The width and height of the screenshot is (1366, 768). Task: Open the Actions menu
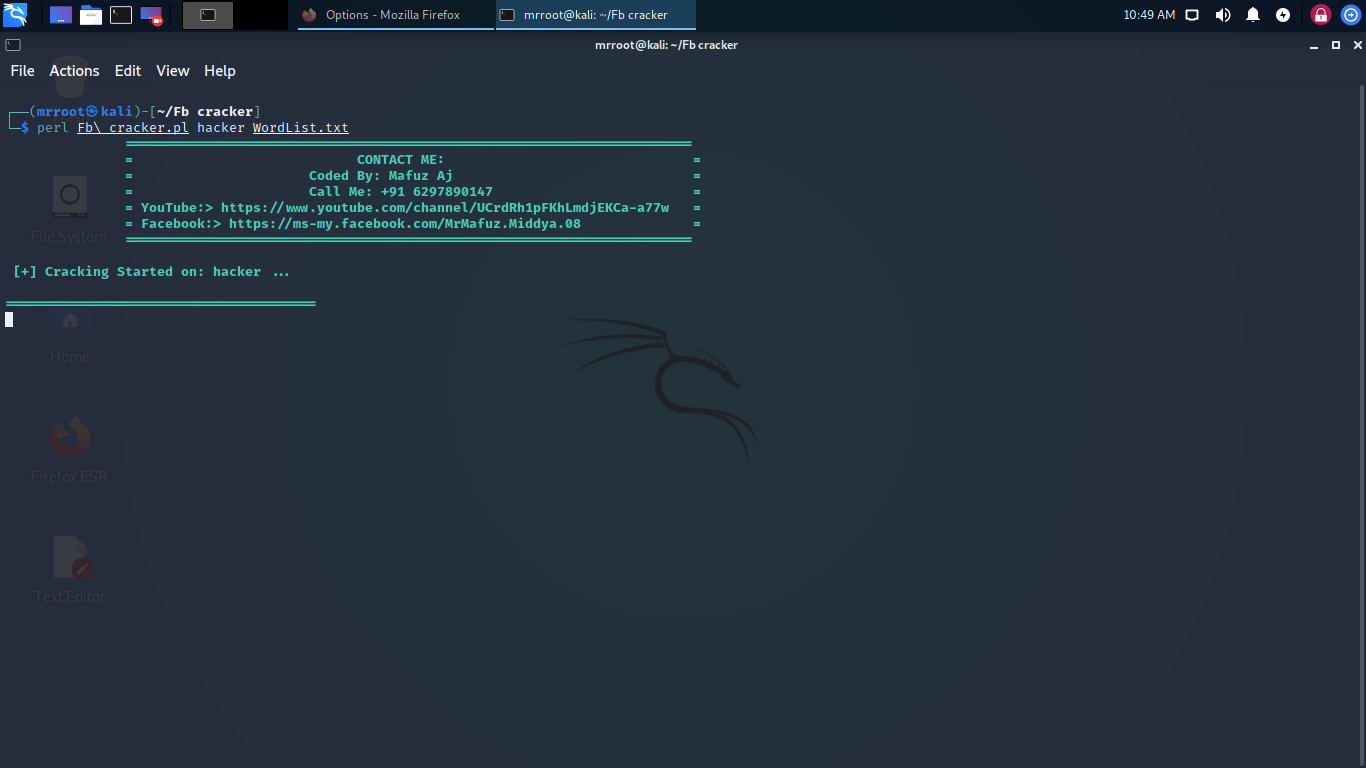click(x=74, y=71)
